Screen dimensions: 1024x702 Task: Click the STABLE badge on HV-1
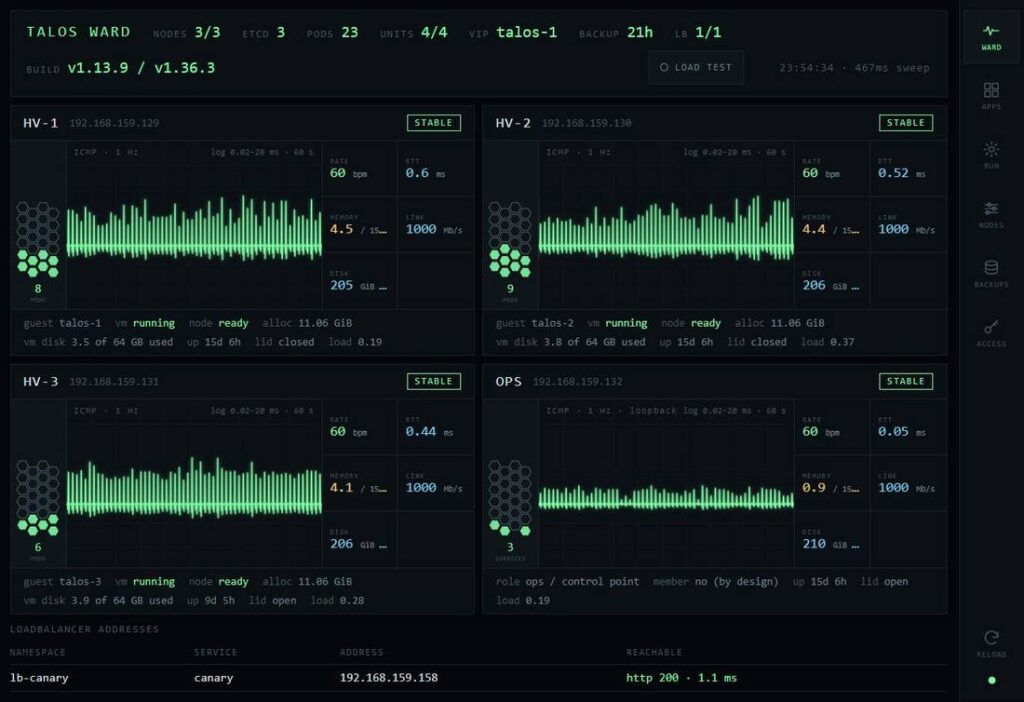click(x=434, y=123)
